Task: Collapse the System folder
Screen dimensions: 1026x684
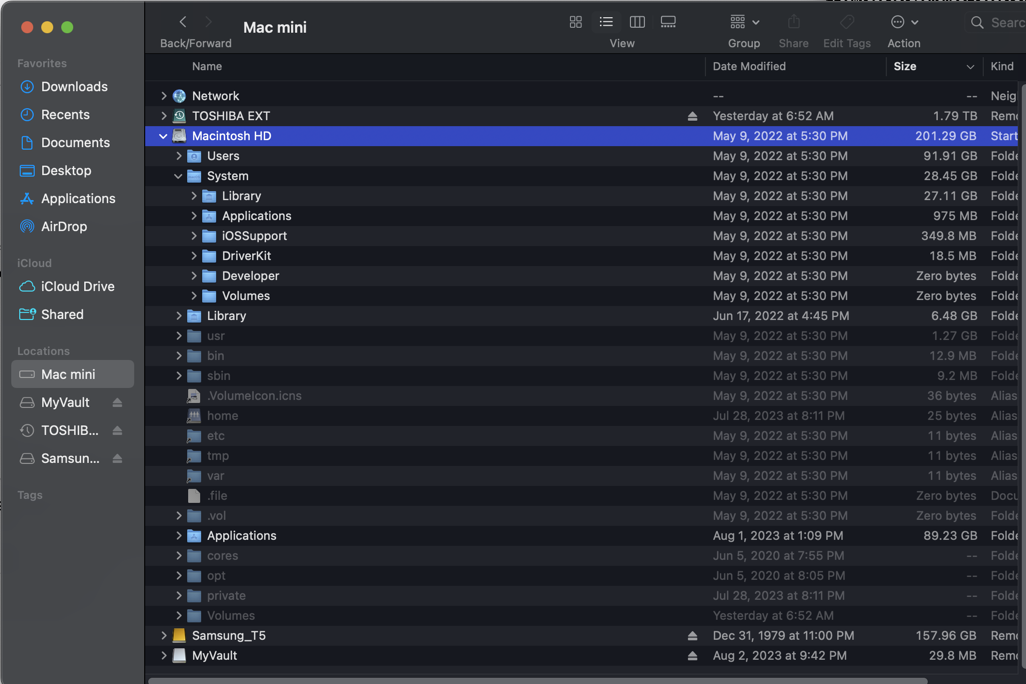Action: click(179, 176)
